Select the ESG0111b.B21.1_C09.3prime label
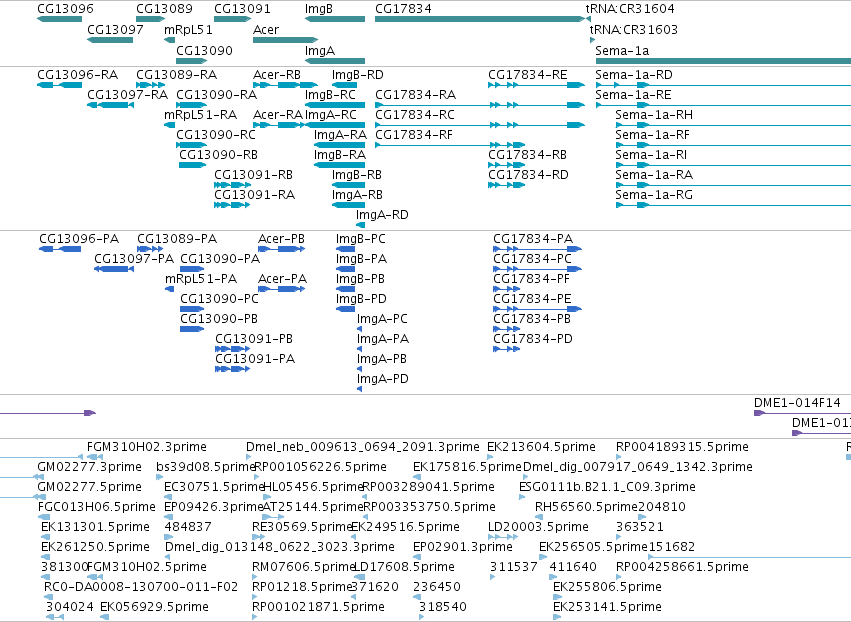Viewport: 851px width, 622px height. click(x=607, y=486)
